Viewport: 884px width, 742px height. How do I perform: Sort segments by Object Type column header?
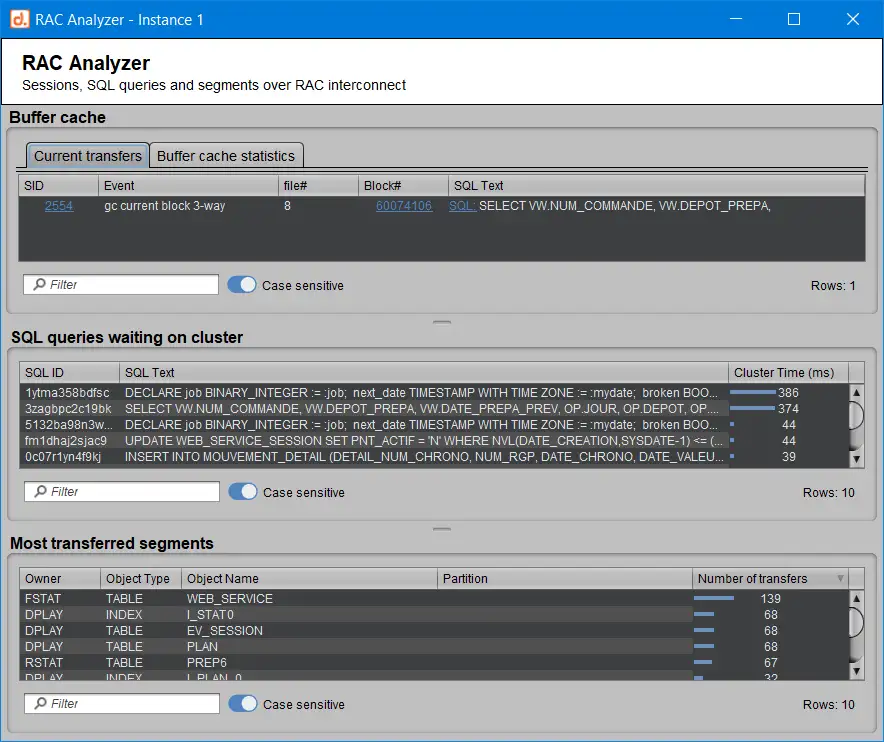tap(141, 578)
